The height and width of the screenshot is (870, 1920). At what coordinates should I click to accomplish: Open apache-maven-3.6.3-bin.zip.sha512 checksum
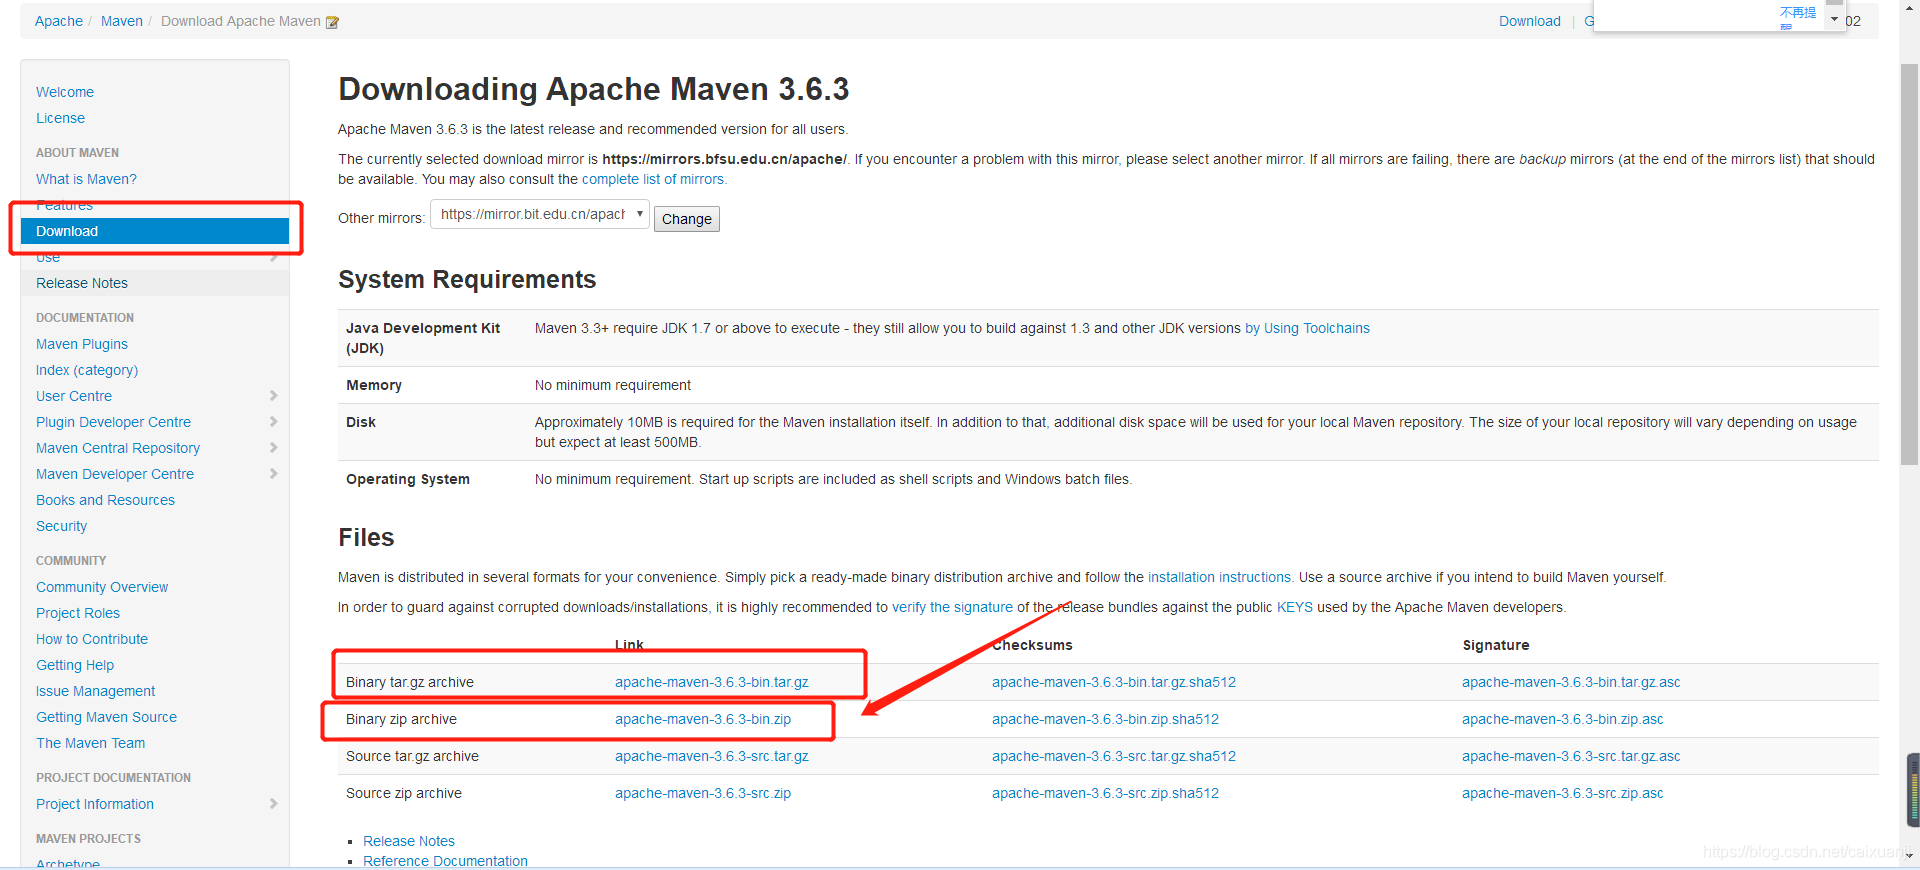(1105, 719)
